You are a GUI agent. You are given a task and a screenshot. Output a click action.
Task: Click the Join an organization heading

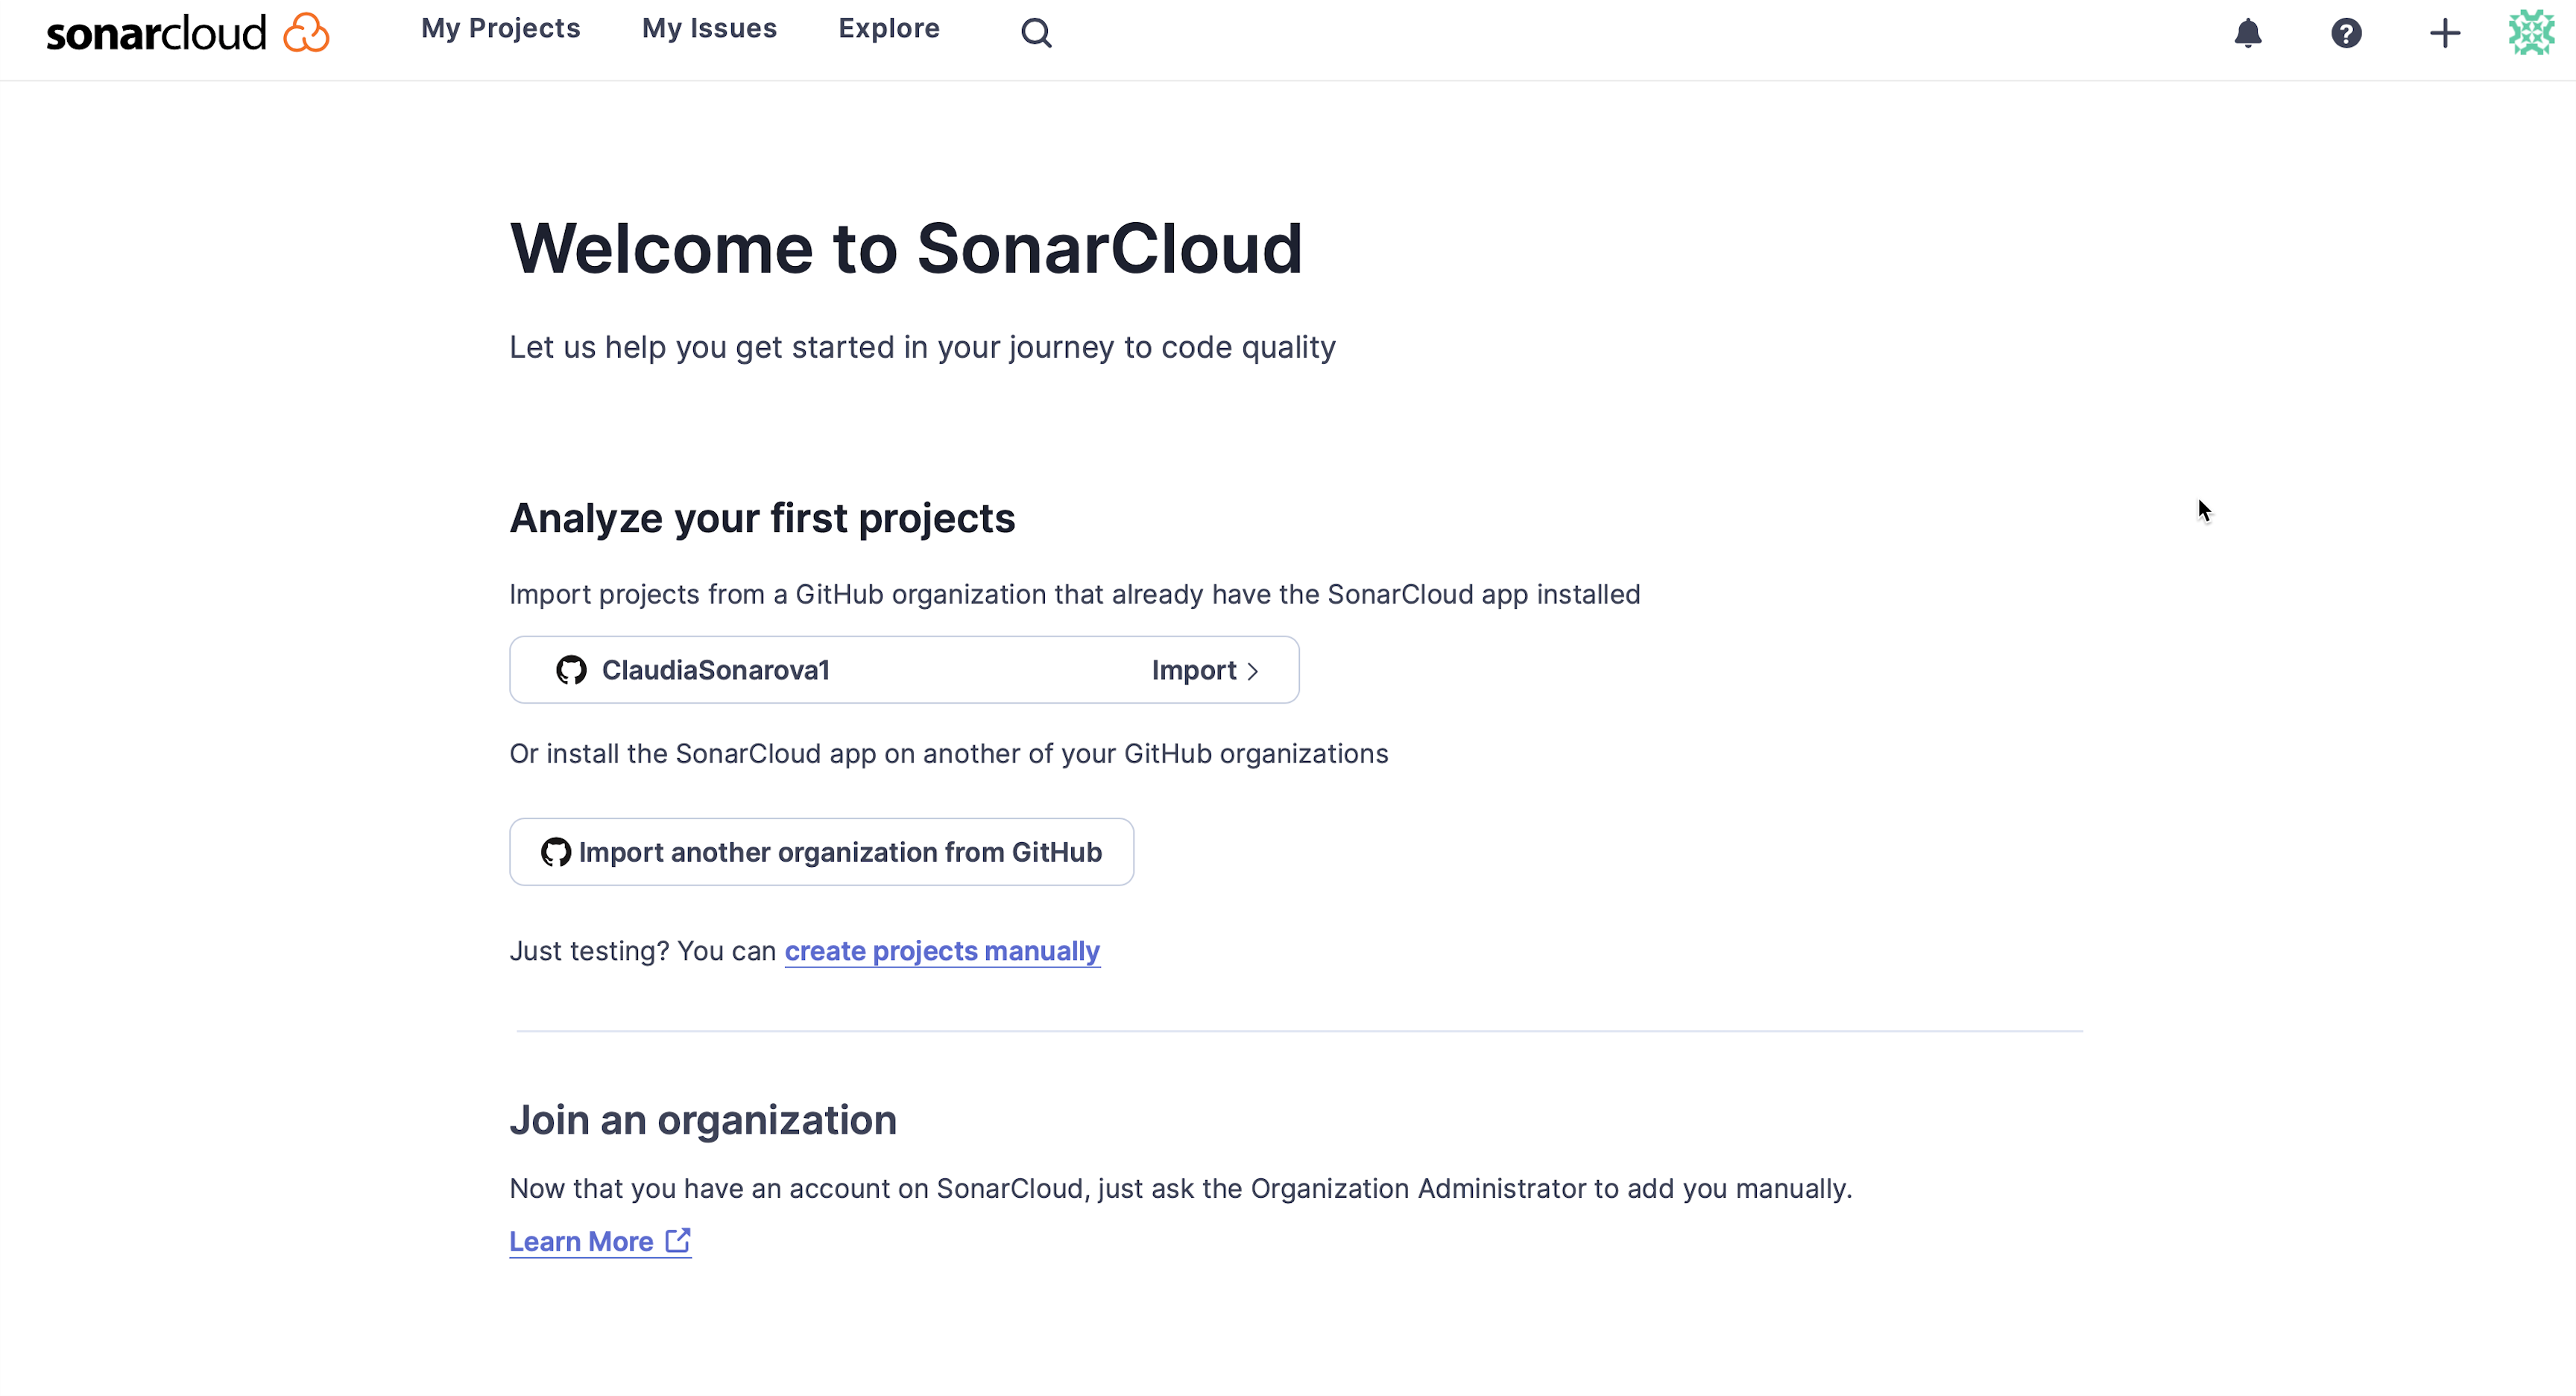(x=703, y=1120)
